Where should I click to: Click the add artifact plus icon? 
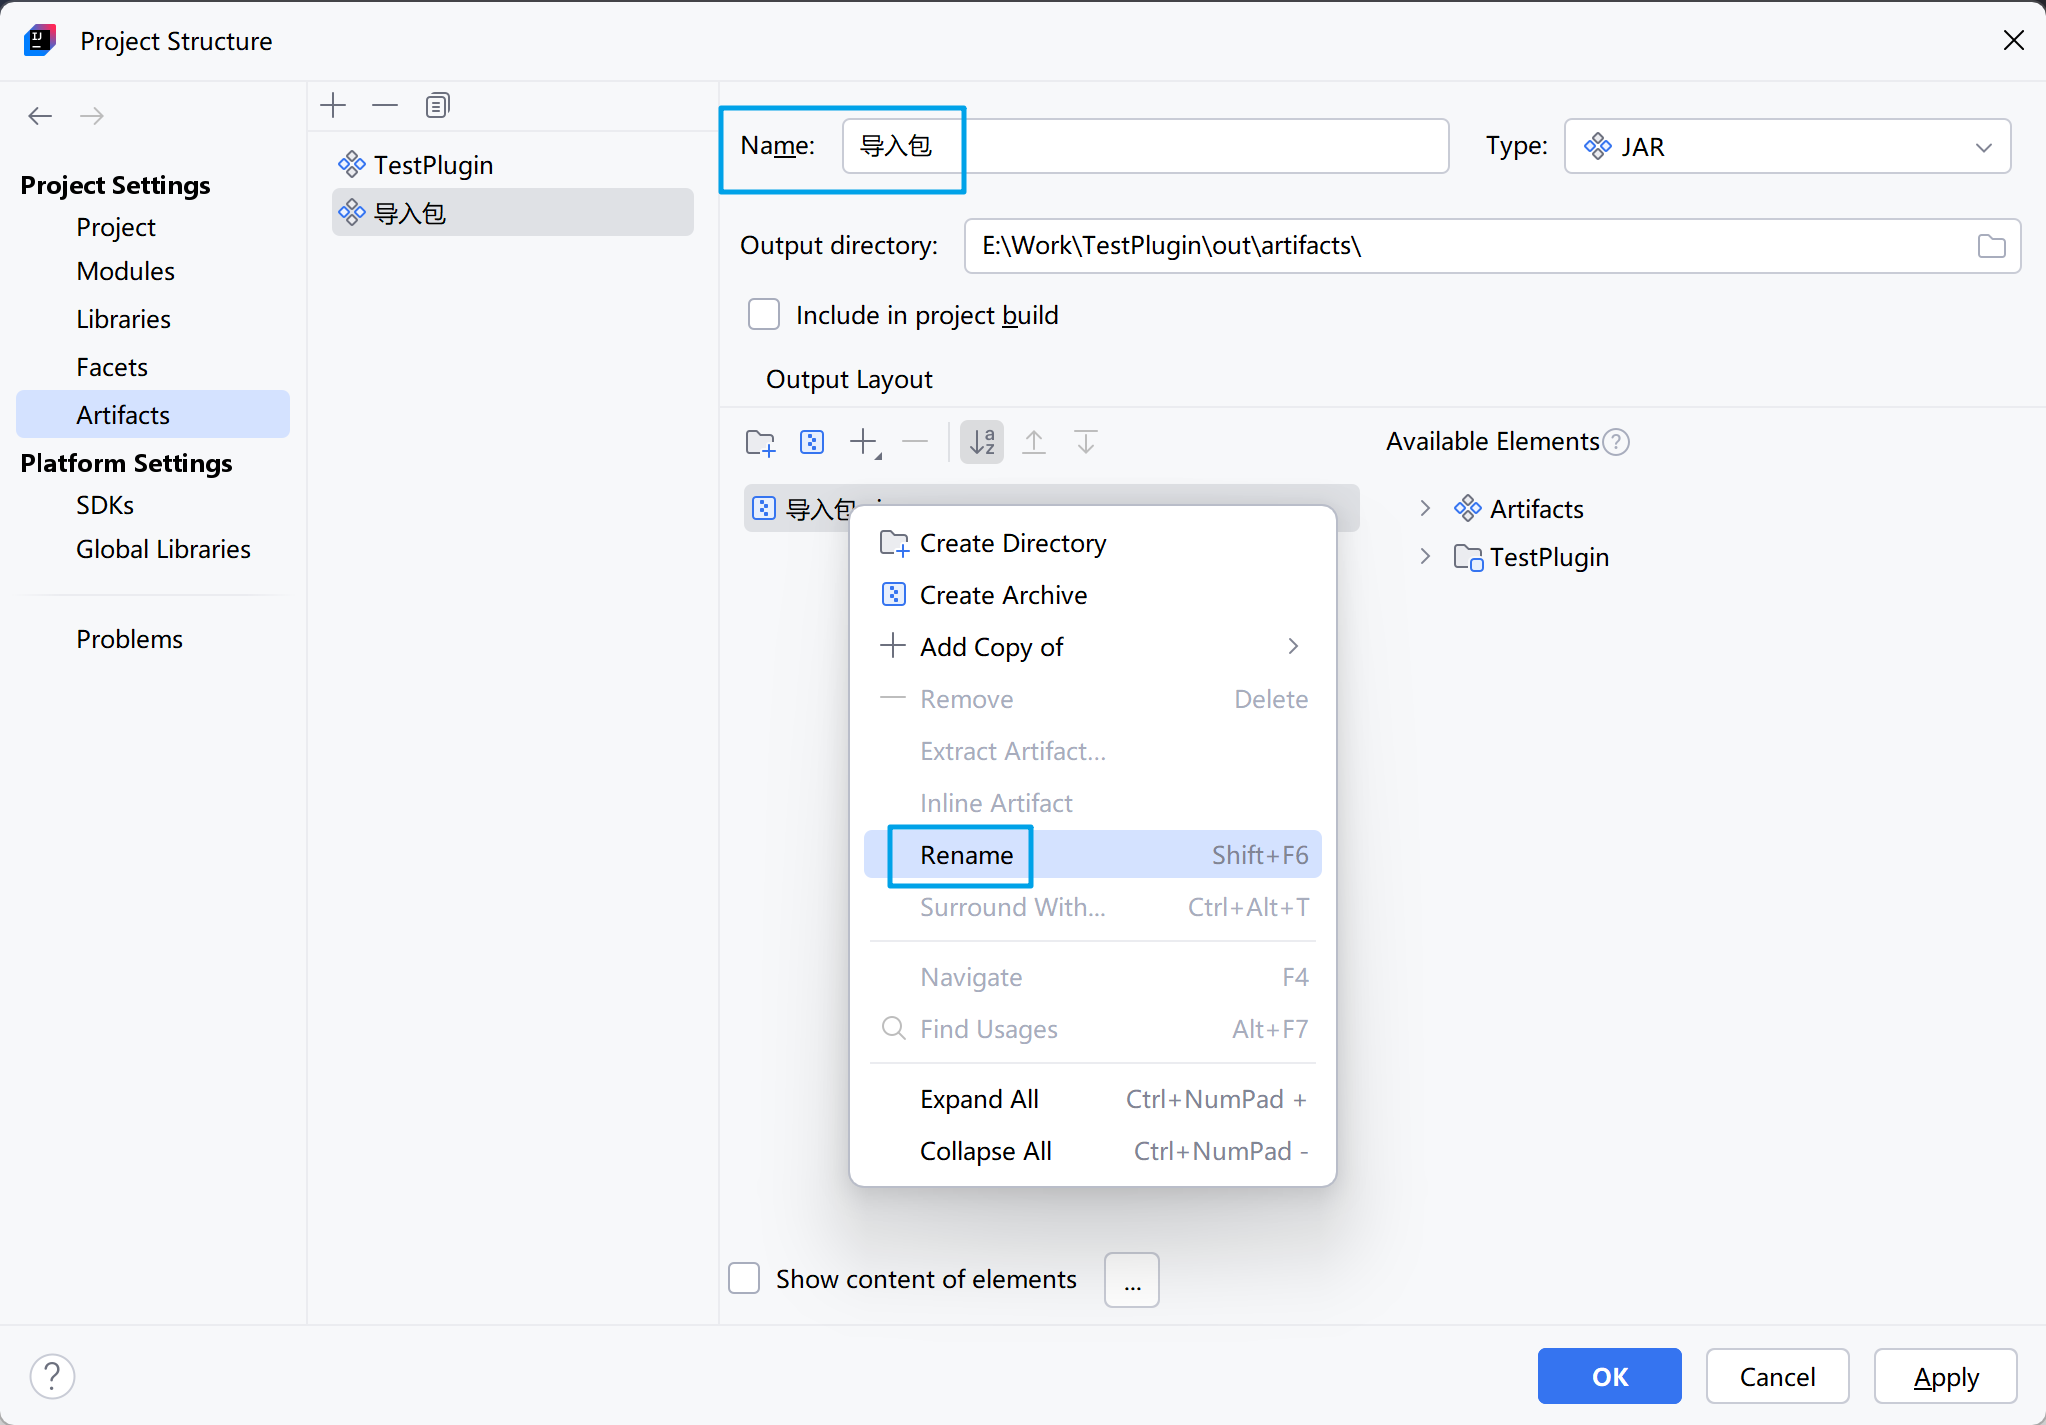pos(333,105)
